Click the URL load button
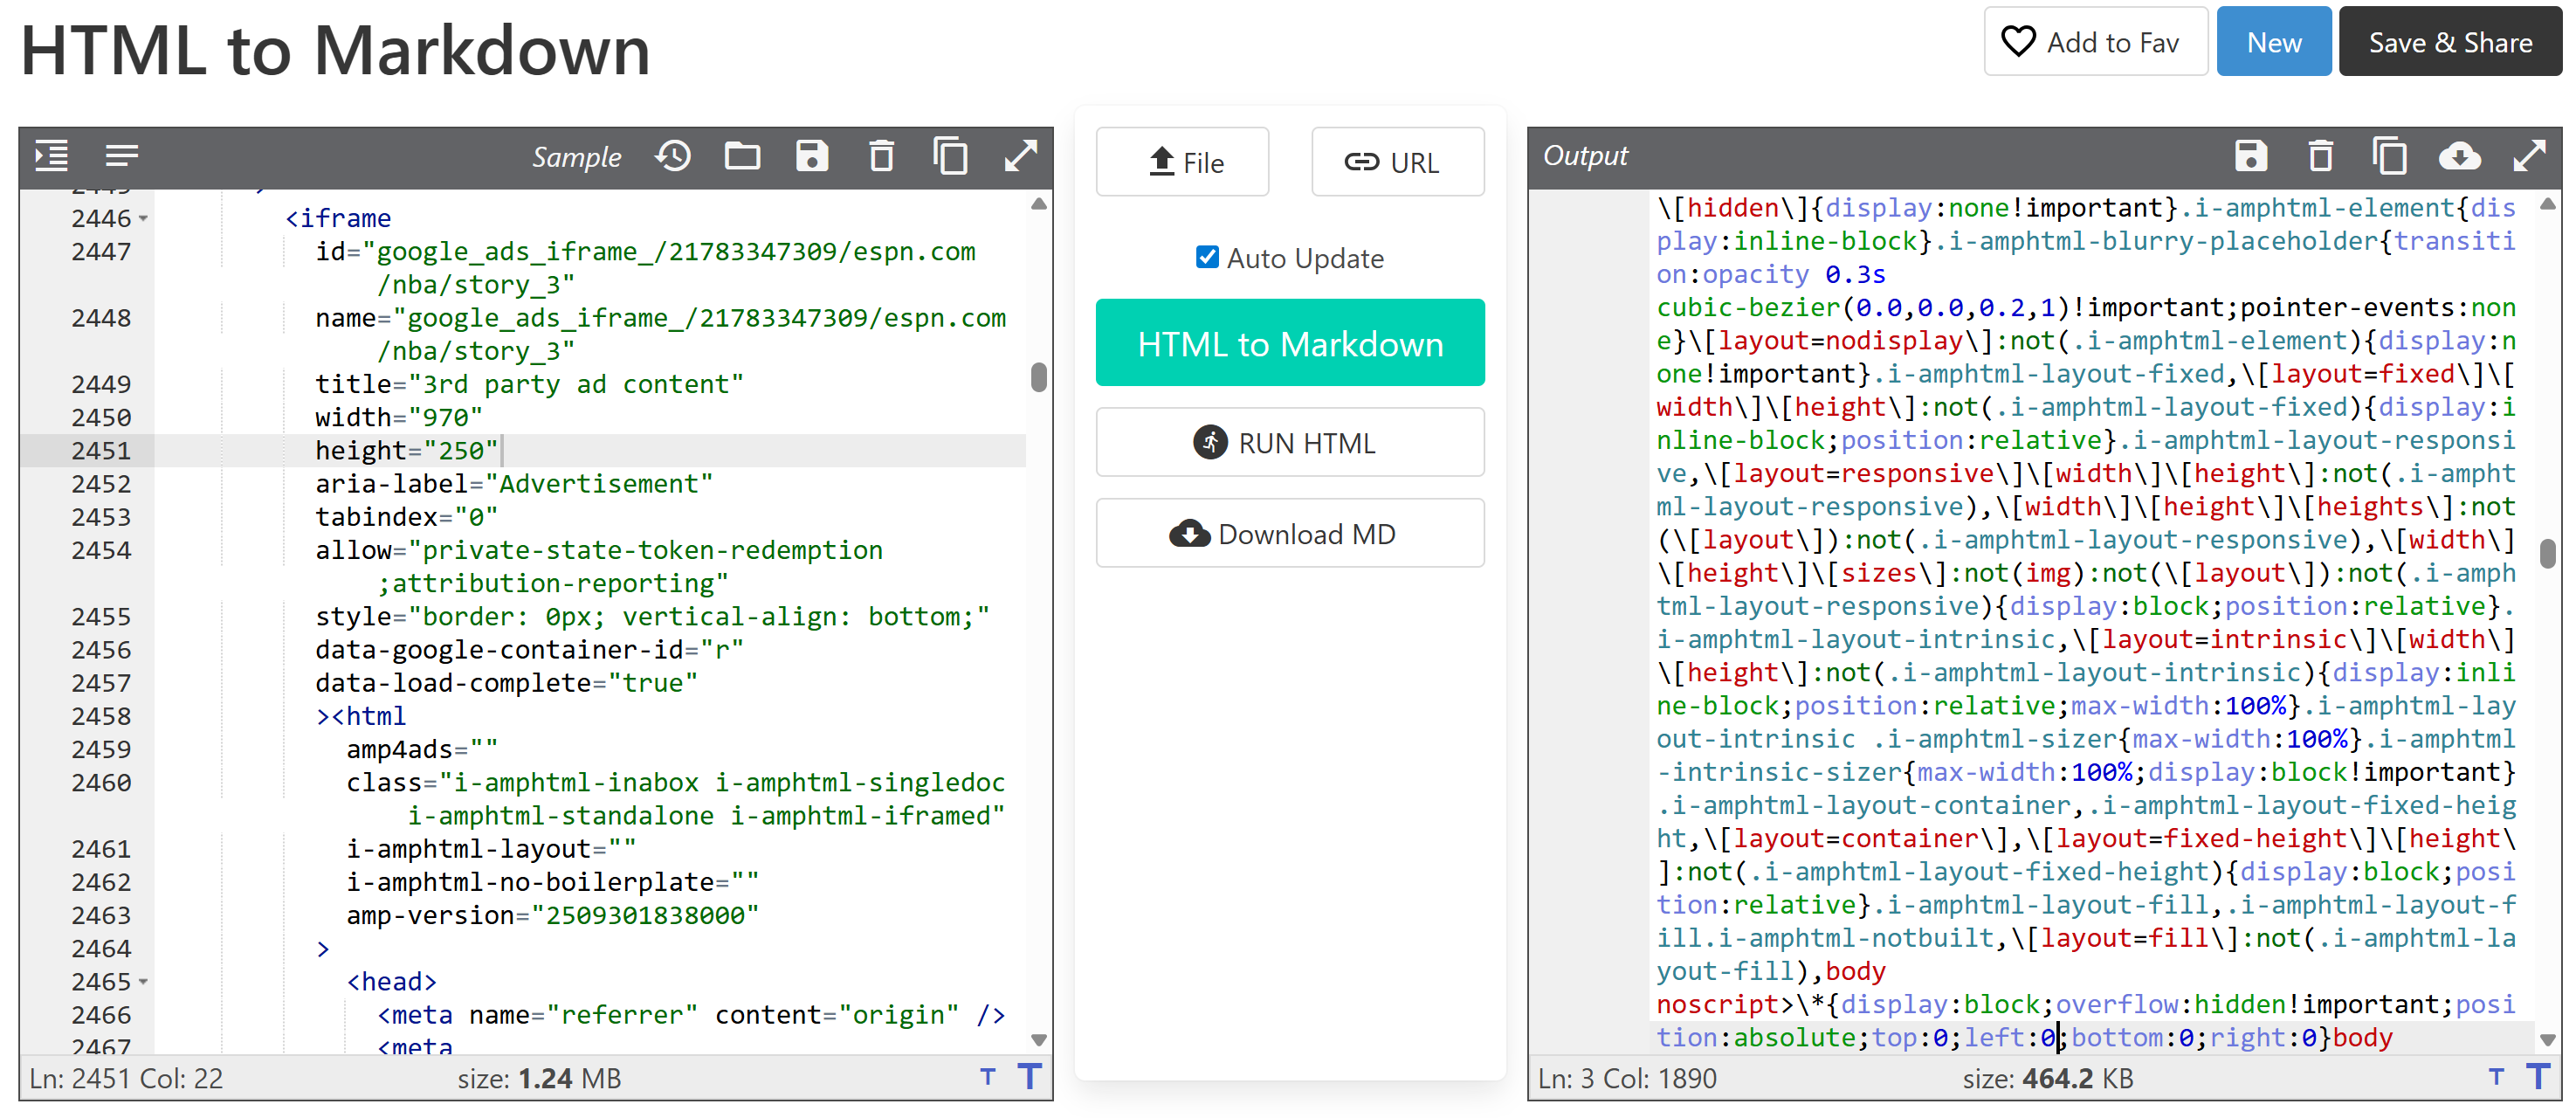This screenshot has width=2576, height=1118. tap(1396, 162)
